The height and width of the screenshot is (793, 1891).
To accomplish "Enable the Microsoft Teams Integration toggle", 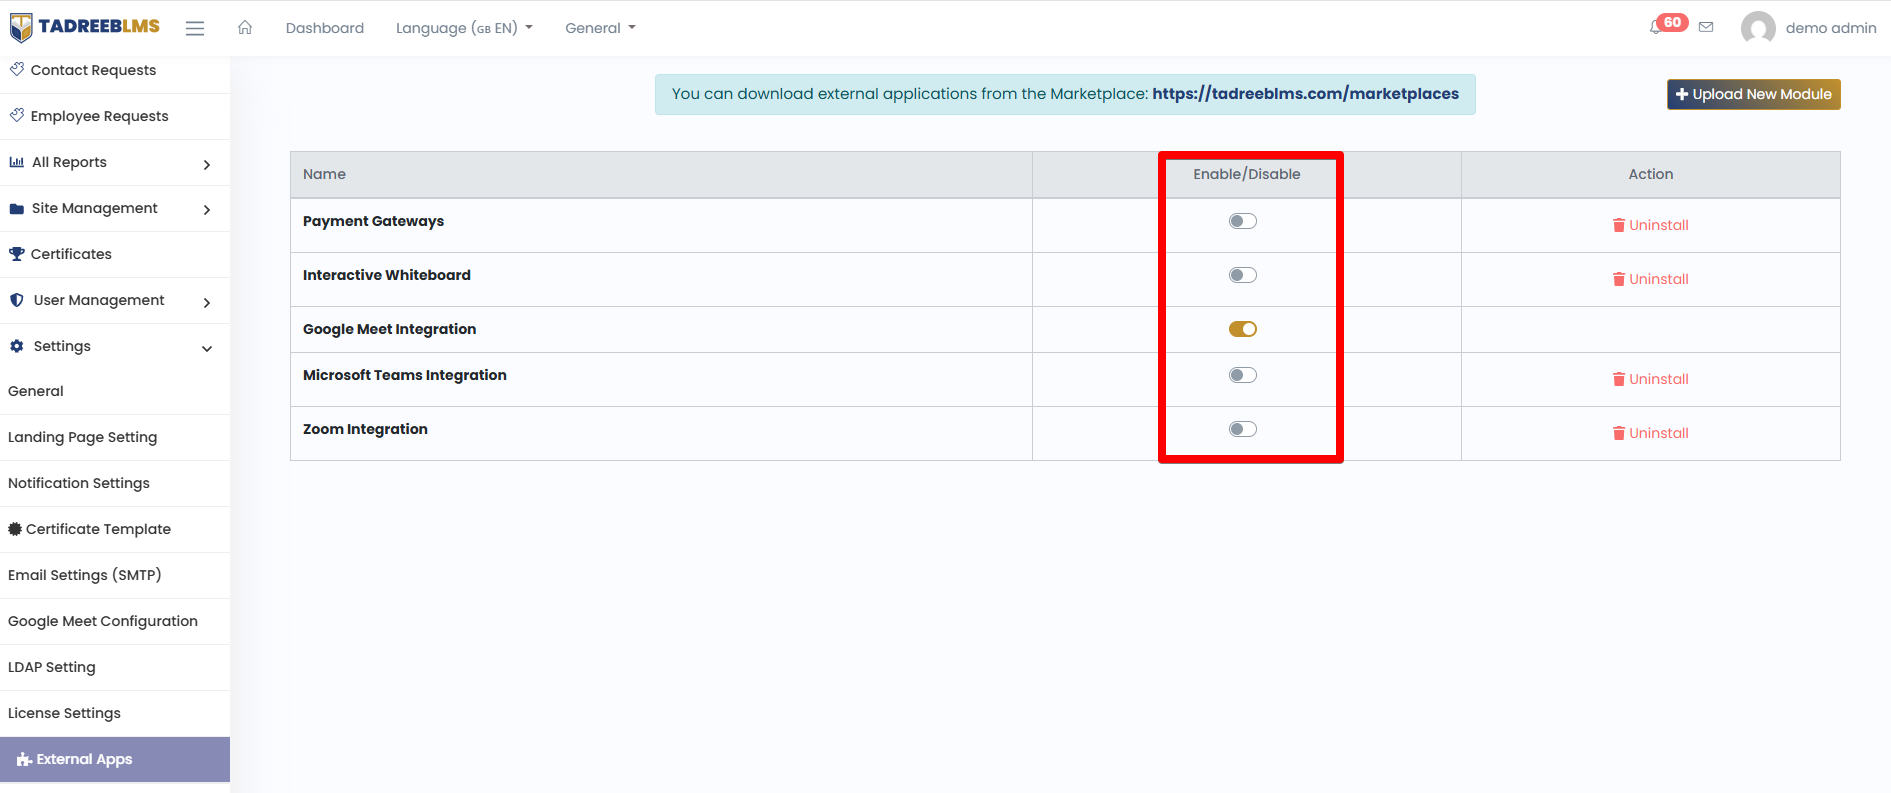I will pos(1243,375).
